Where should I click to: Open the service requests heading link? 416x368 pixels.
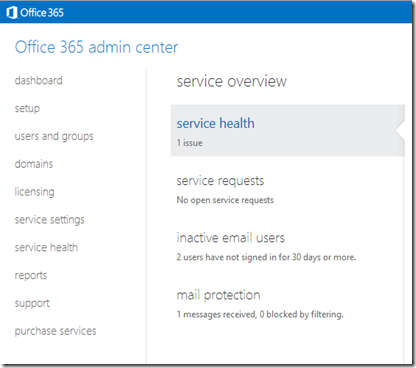point(220,181)
